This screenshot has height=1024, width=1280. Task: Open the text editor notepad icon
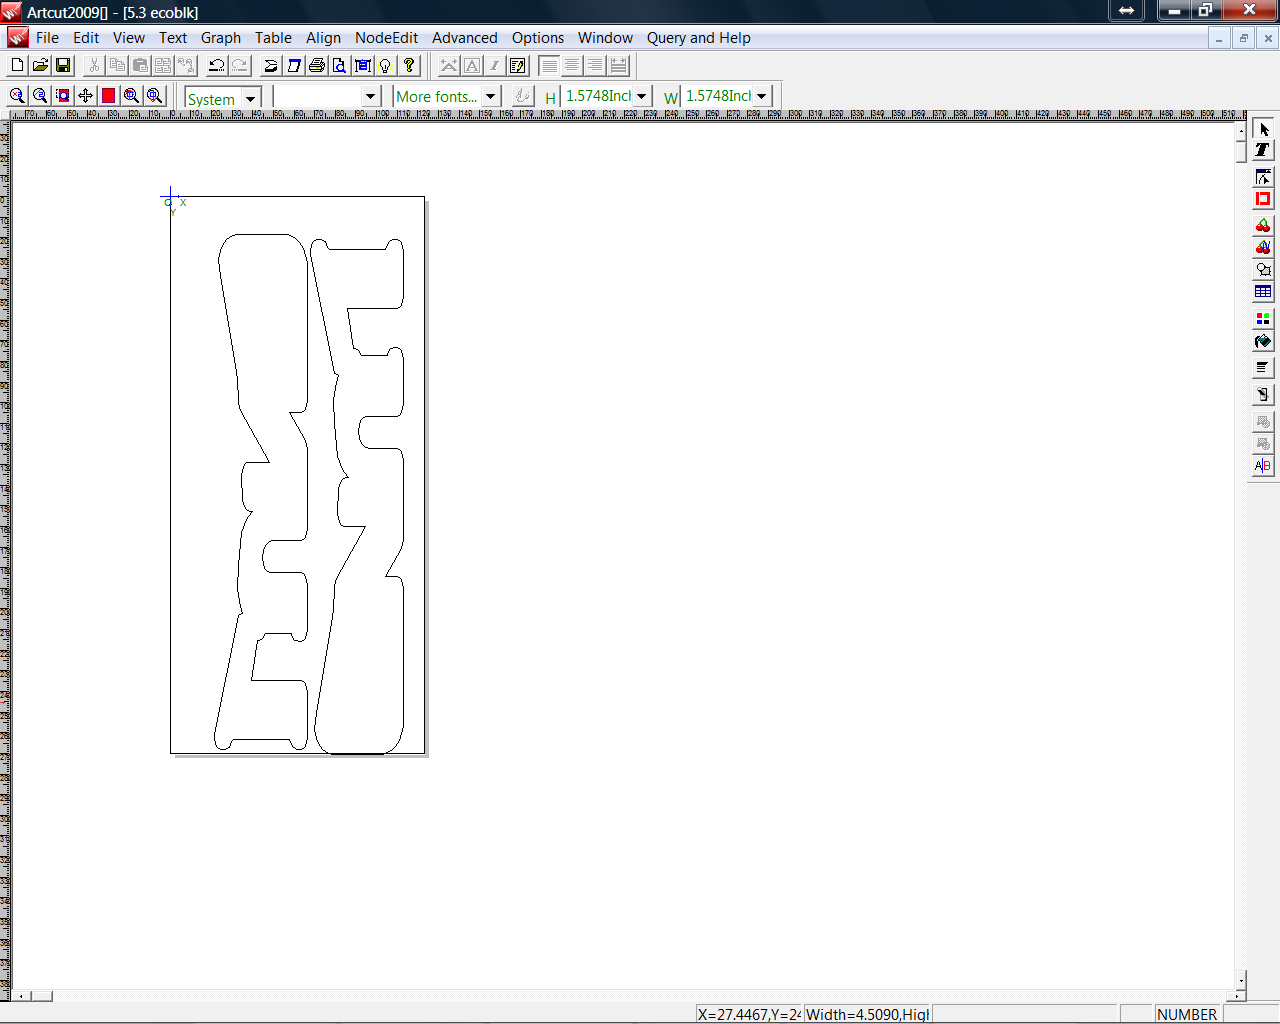click(x=518, y=65)
